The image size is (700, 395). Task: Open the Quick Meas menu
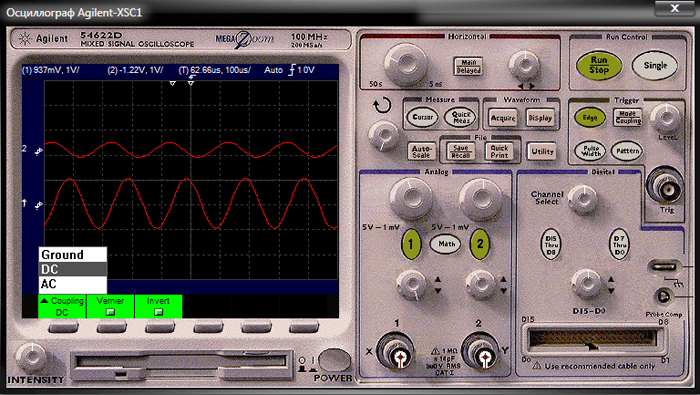coord(461,117)
